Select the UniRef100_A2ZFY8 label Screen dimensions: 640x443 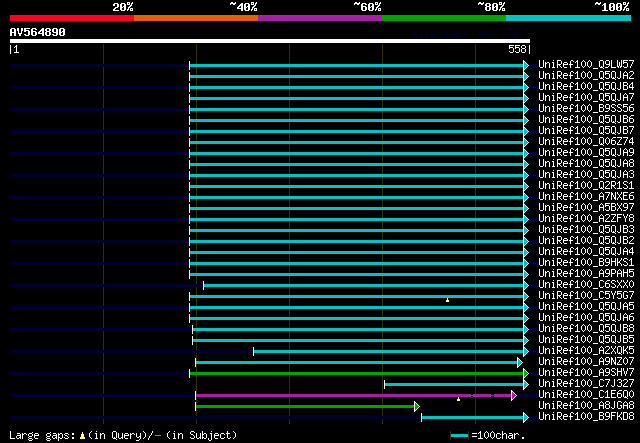[586, 218]
